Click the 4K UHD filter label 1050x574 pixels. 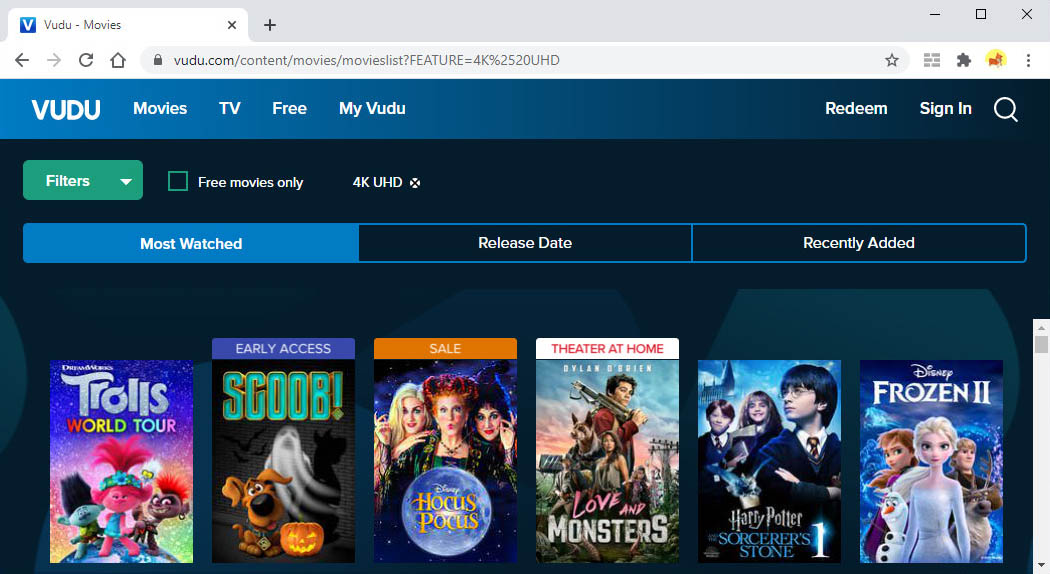click(377, 182)
